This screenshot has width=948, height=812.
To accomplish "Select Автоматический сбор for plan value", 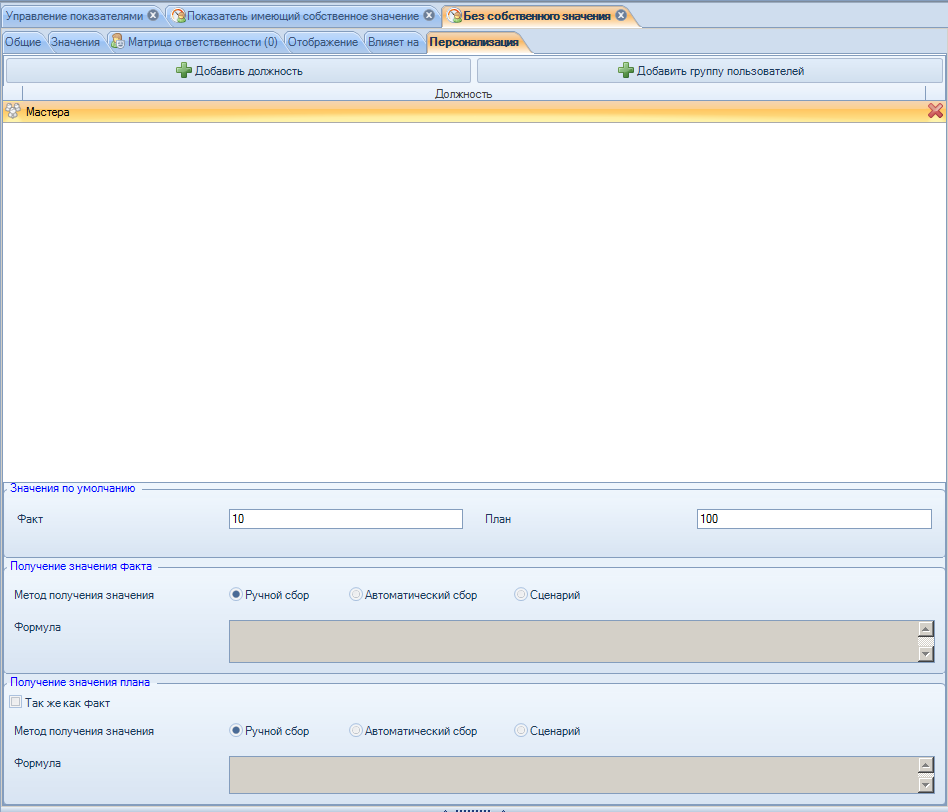I will point(356,731).
